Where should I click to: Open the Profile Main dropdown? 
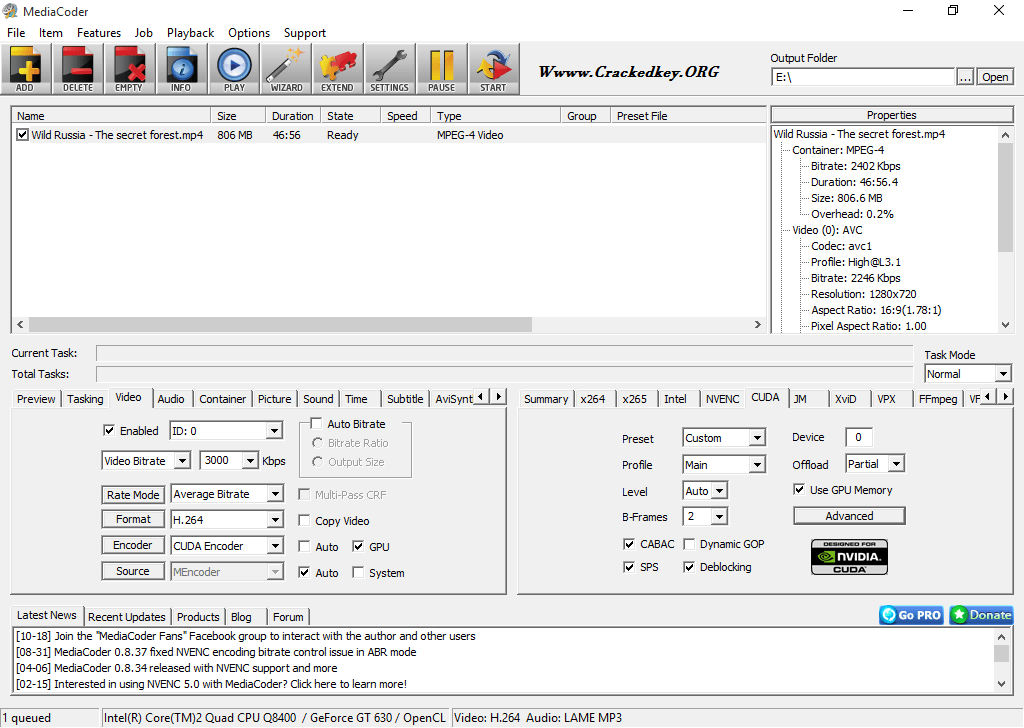click(757, 465)
